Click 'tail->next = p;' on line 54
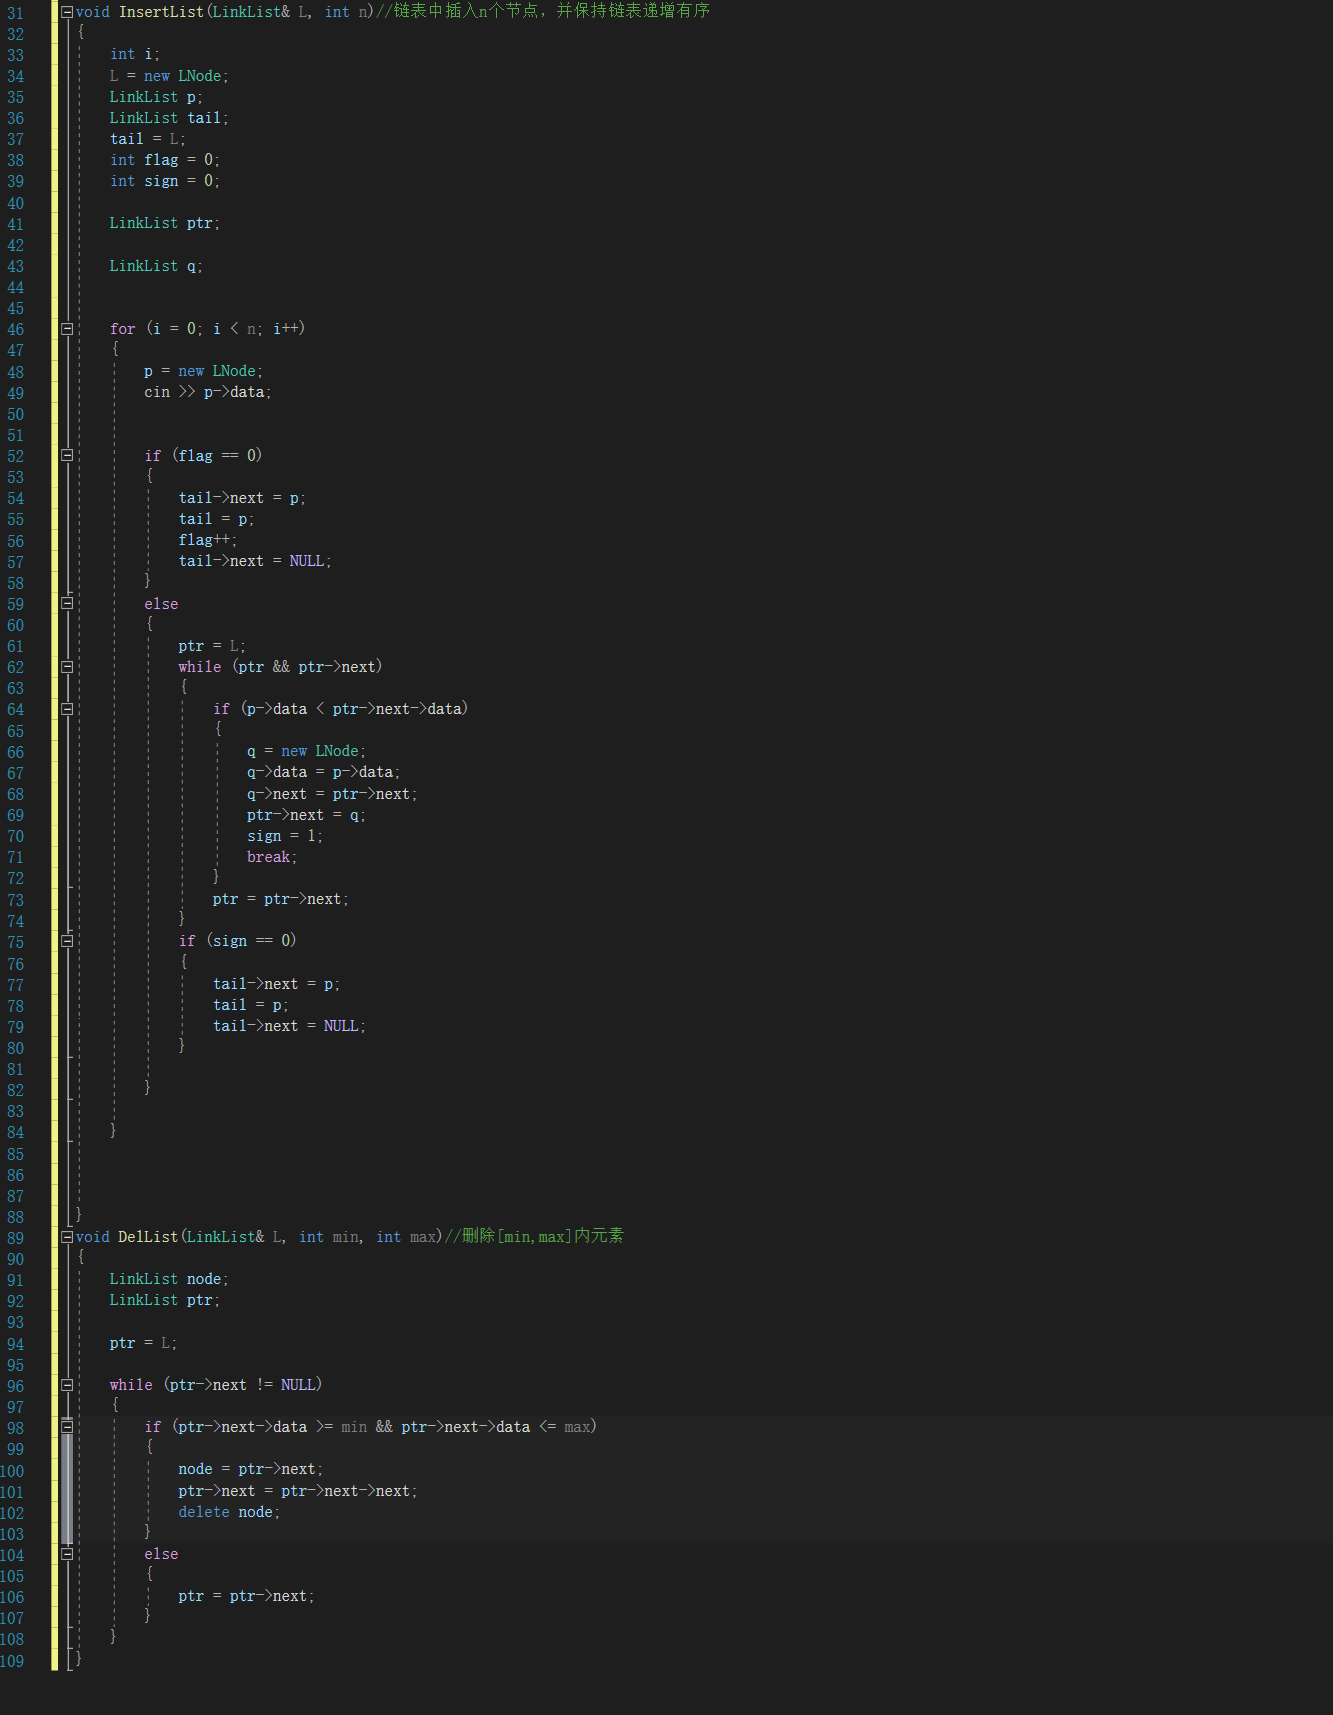 [x=242, y=498]
